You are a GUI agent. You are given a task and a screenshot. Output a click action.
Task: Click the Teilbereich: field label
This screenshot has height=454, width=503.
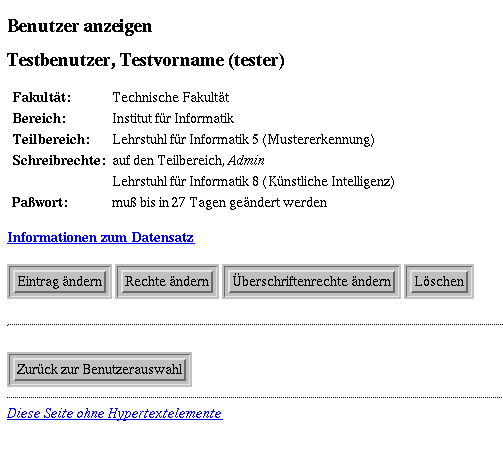[51, 140]
